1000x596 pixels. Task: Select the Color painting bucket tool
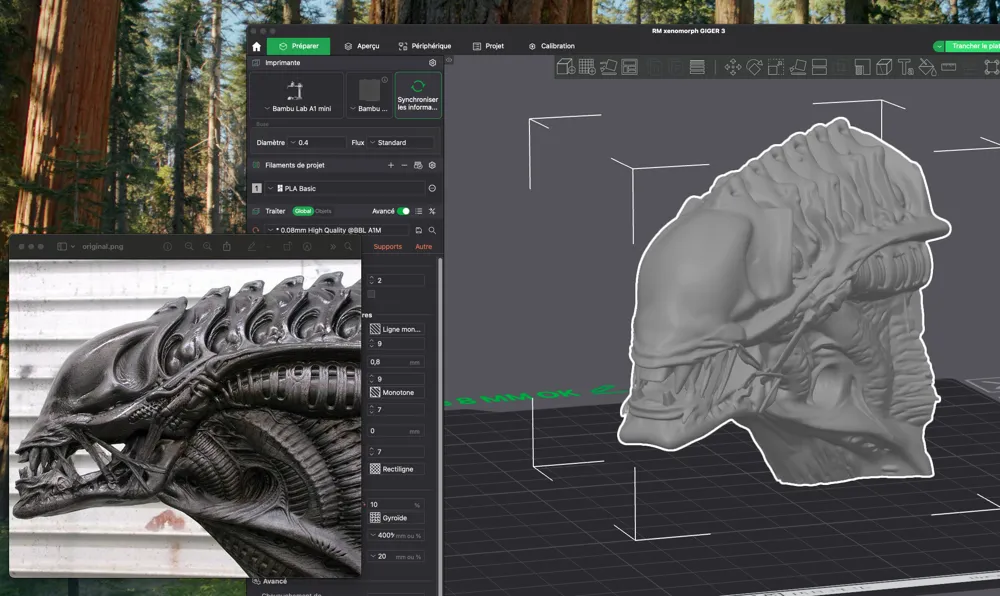[x=927, y=67]
